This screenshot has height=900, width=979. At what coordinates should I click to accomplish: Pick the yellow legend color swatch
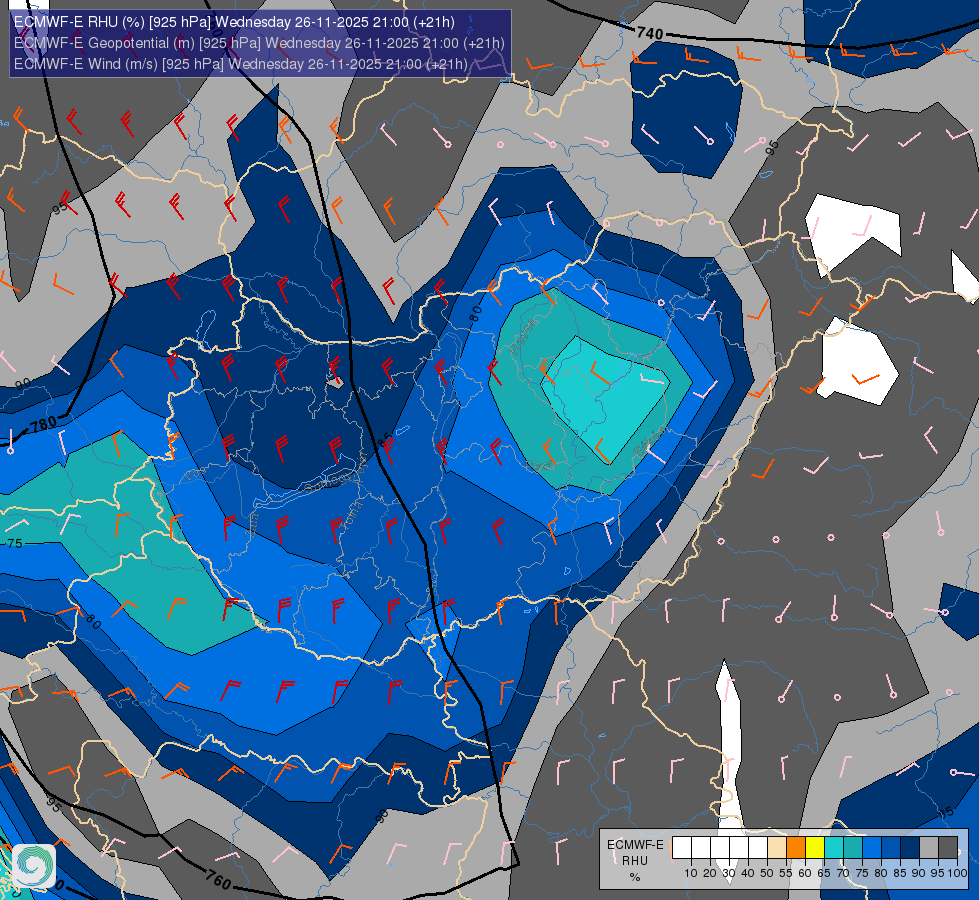click(815, 847)
